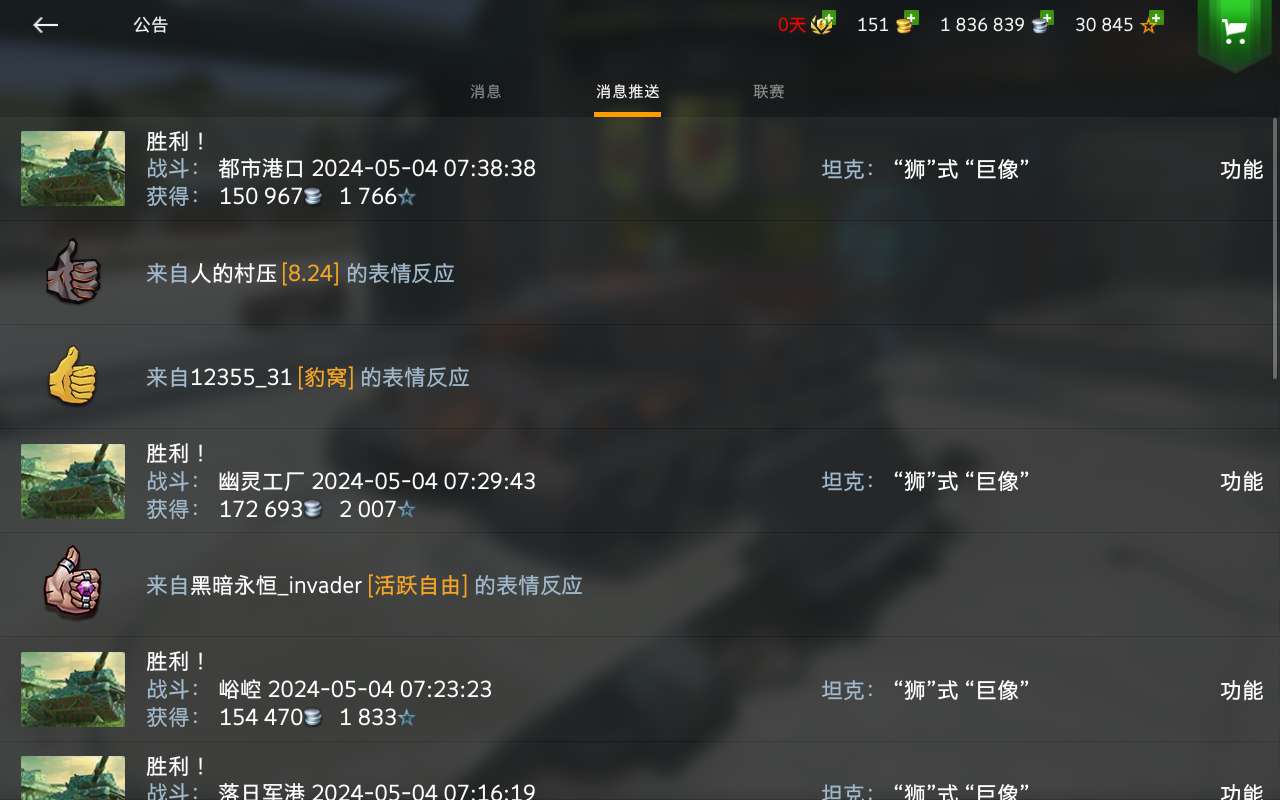The image size is (1280, 800).
Task: Add free XP beside 30 845
Action: 1152,23
